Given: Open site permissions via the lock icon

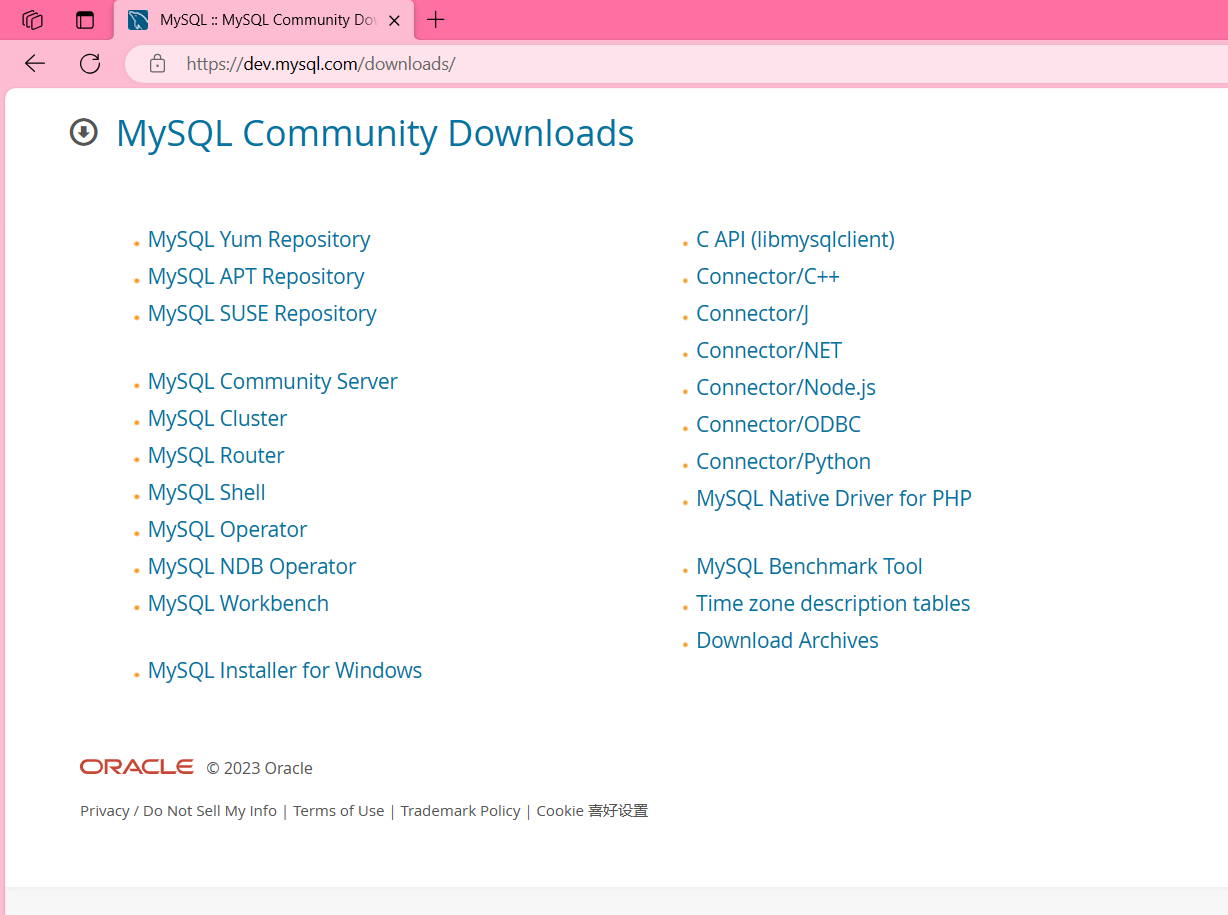Looking at the screenshot, I should pyautogui.click(x=156, y=62).
